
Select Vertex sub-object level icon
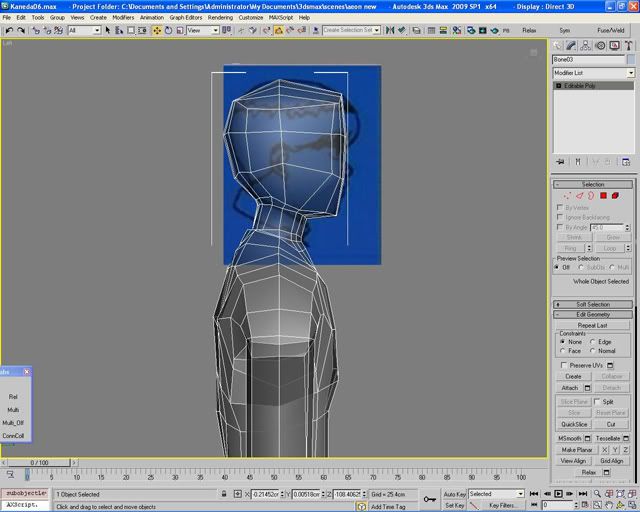click(566, 196)
